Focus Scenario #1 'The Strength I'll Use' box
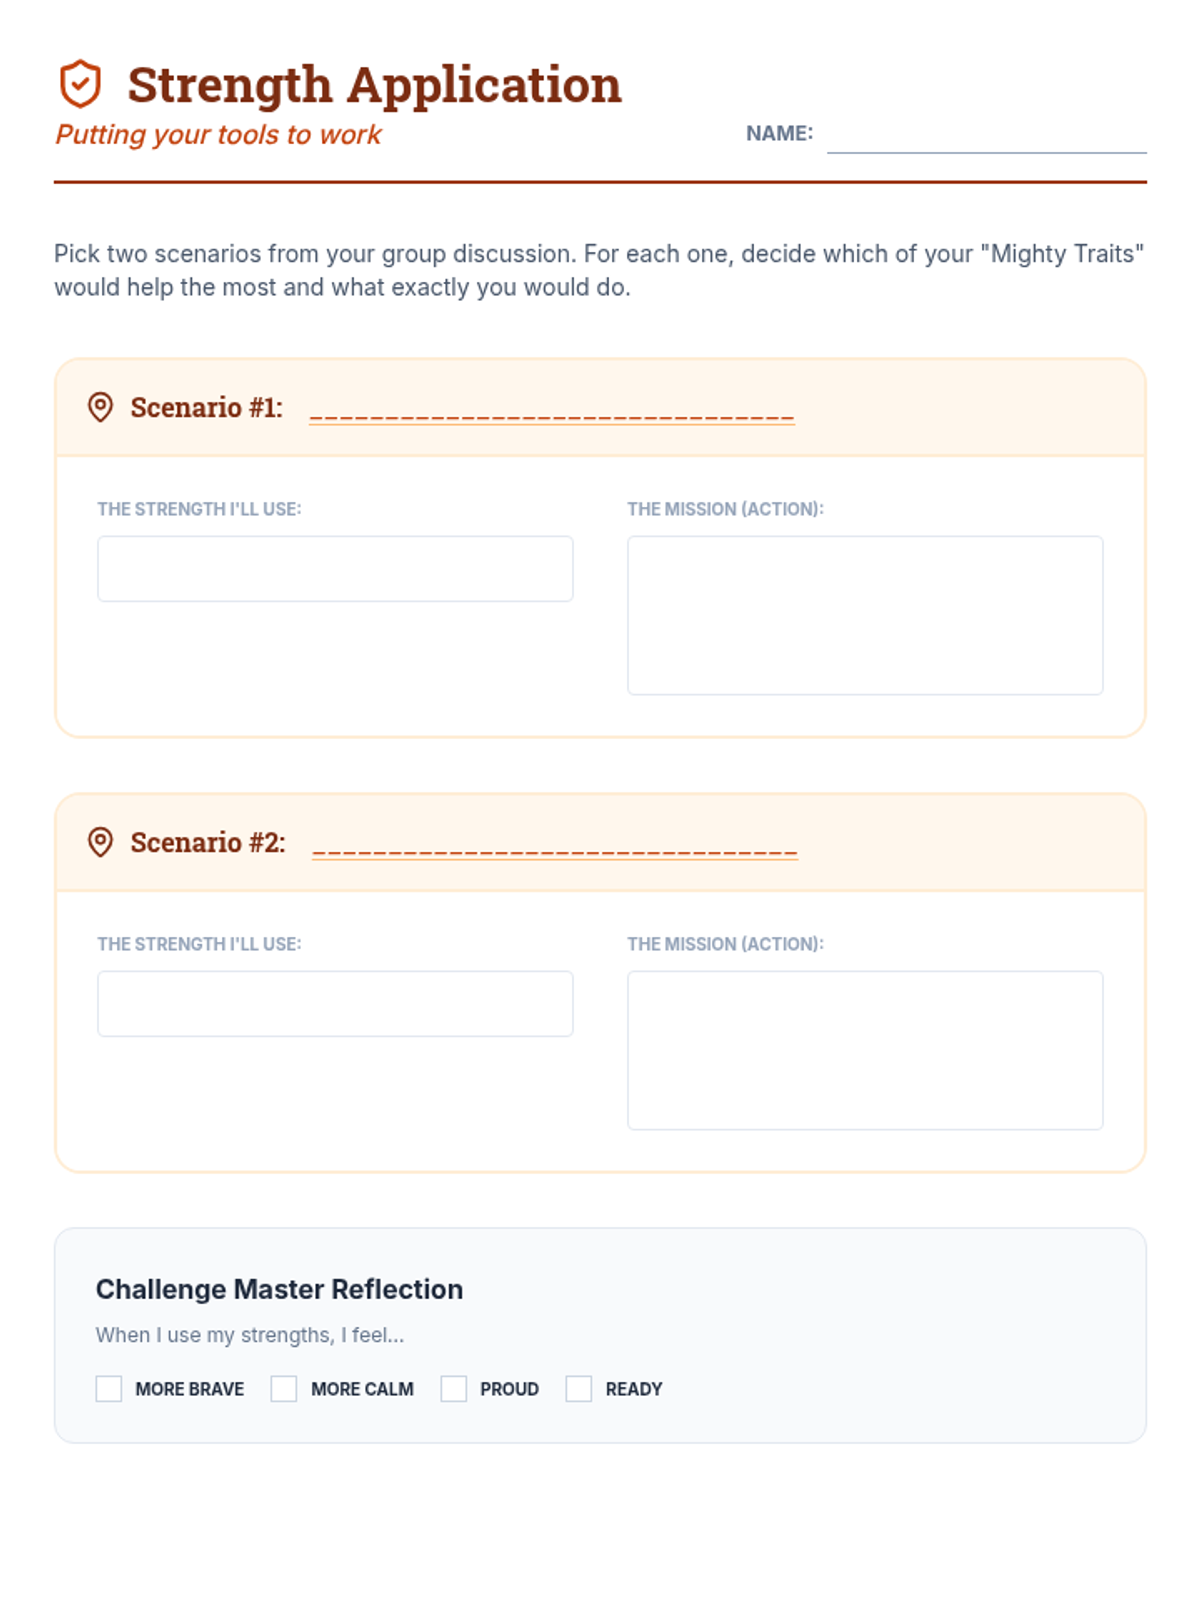This screenshot has width=1200, height=1600. 335,569
